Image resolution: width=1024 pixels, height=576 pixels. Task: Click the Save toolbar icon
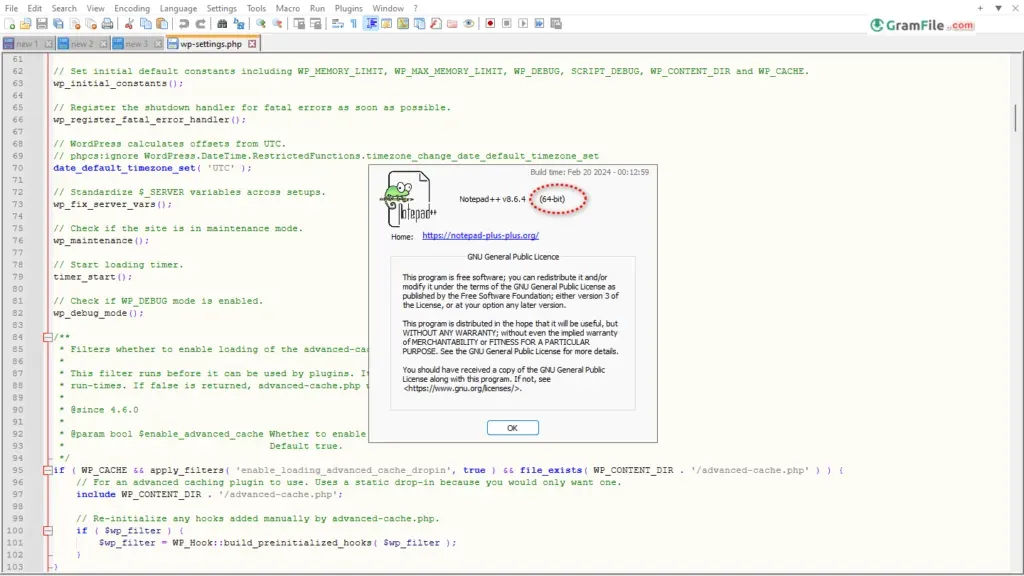point(42,24)
